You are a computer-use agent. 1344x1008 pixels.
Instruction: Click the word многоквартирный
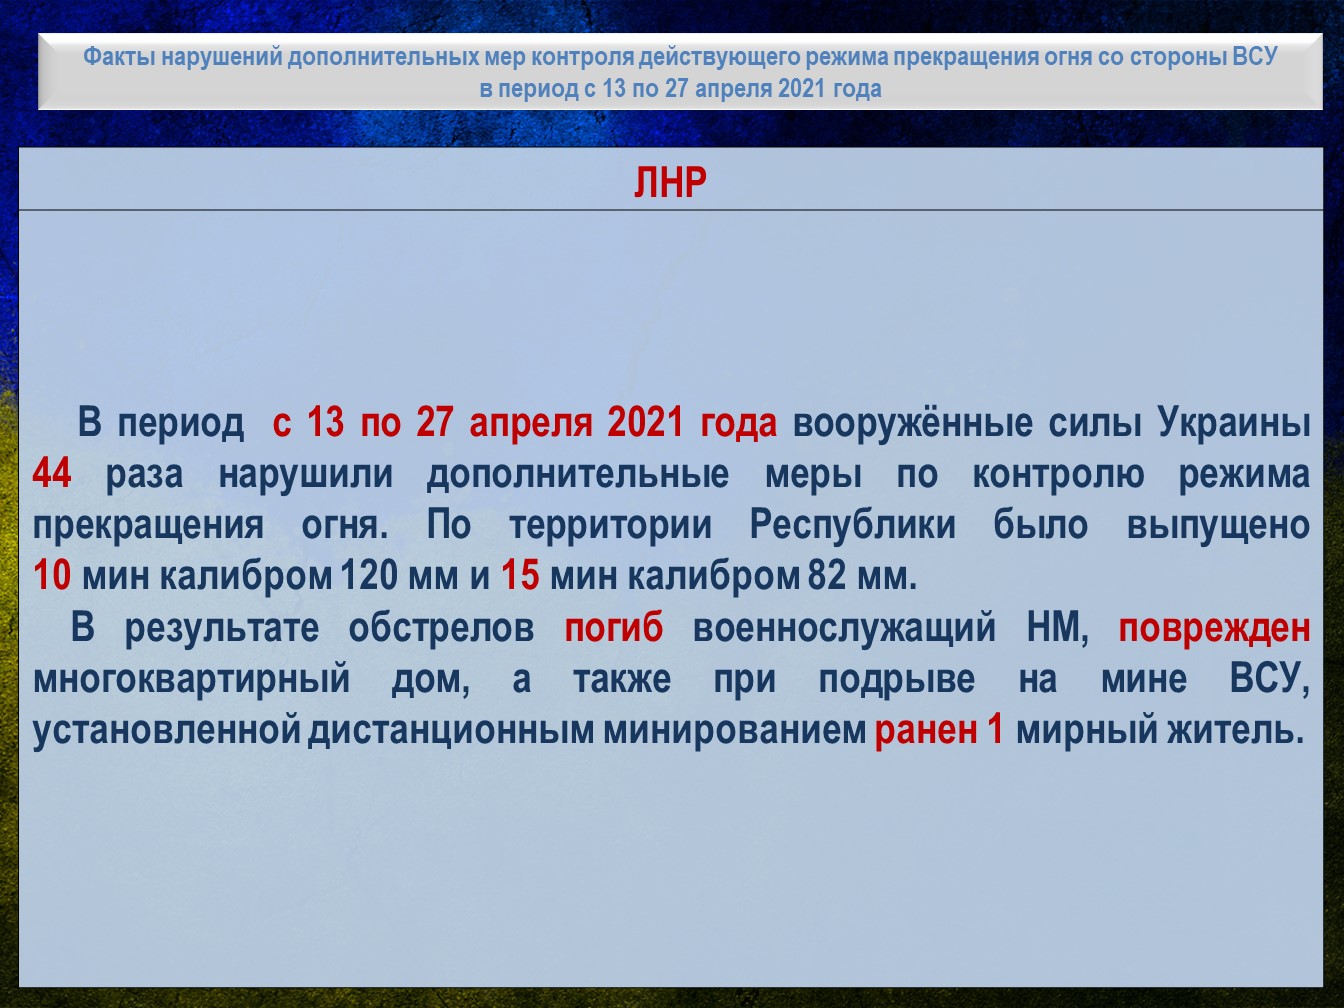(x=191, y=680)
